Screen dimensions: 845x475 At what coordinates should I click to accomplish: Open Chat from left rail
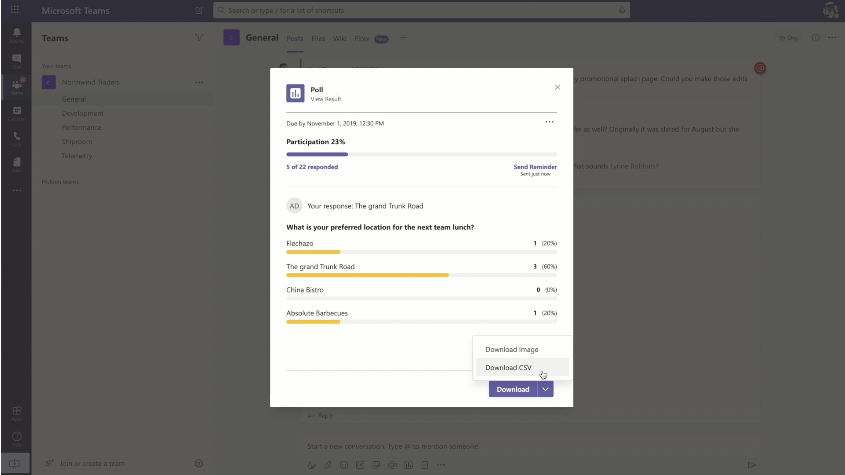click(16, 61)
